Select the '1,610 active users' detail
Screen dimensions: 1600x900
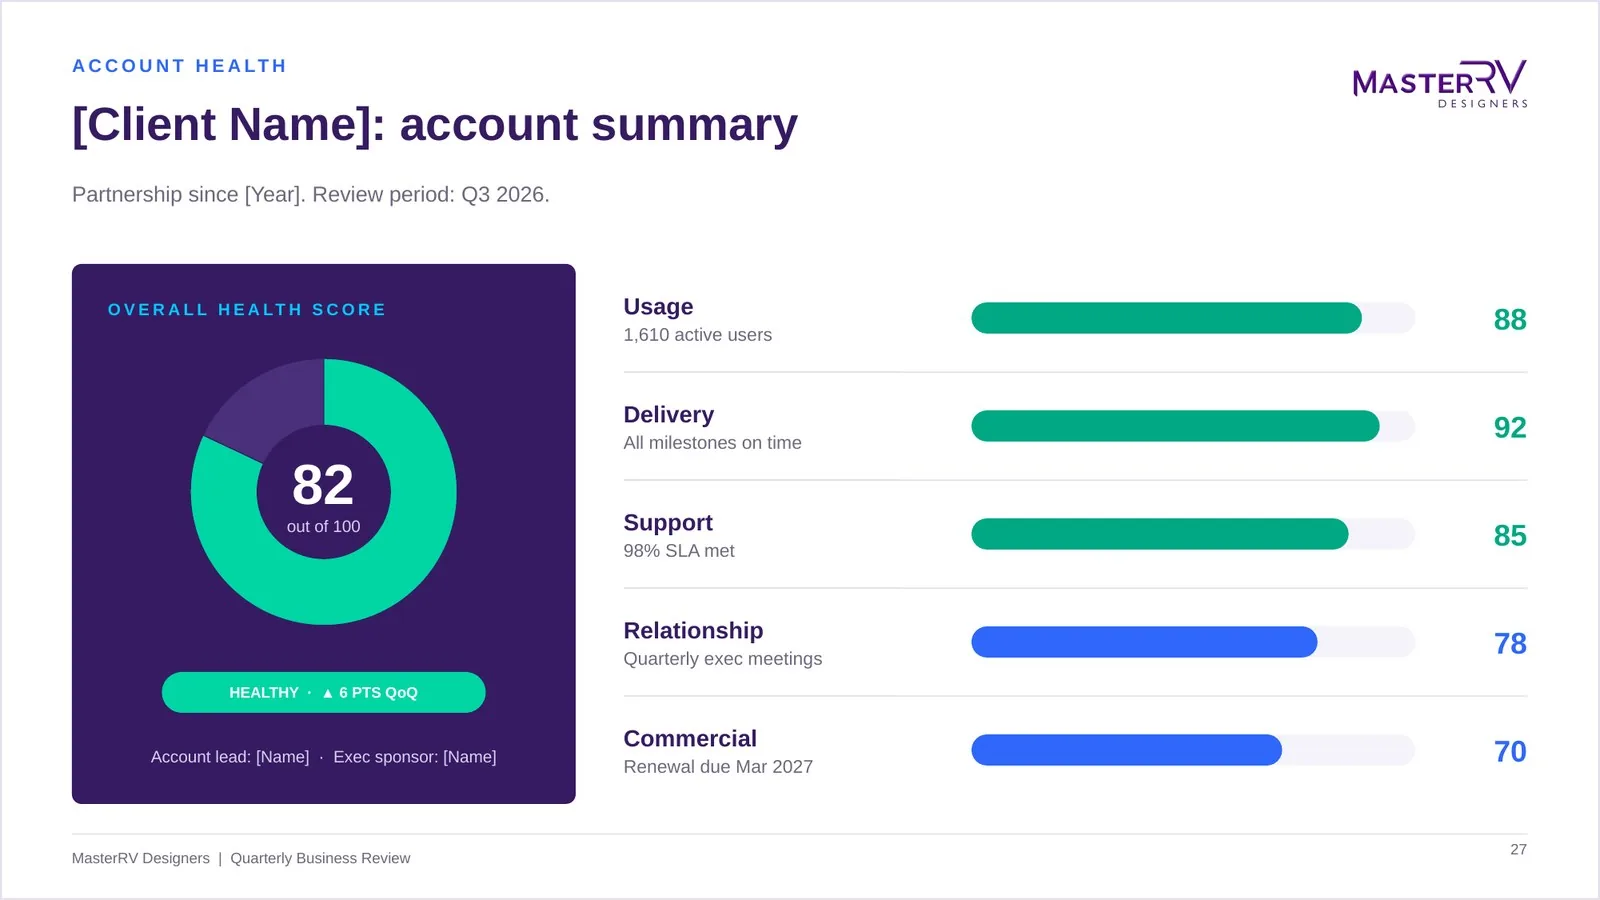698,335
